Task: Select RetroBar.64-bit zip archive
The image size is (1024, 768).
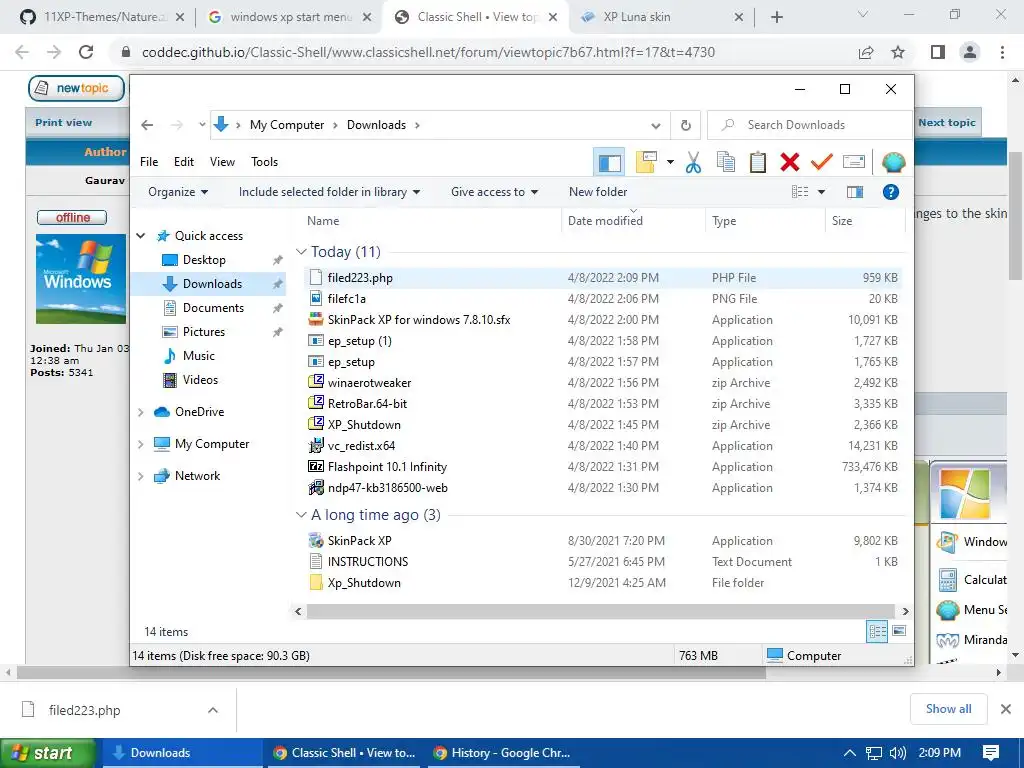Action: click(x=367, y=404)
